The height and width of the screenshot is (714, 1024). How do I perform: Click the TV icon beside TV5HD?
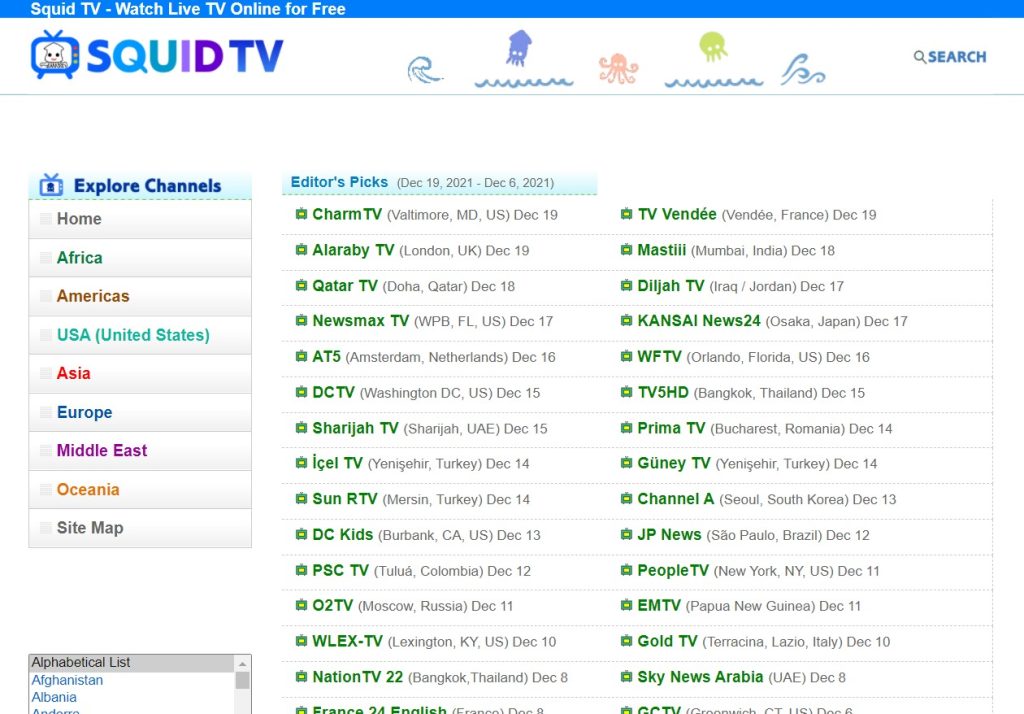(626, 392)
